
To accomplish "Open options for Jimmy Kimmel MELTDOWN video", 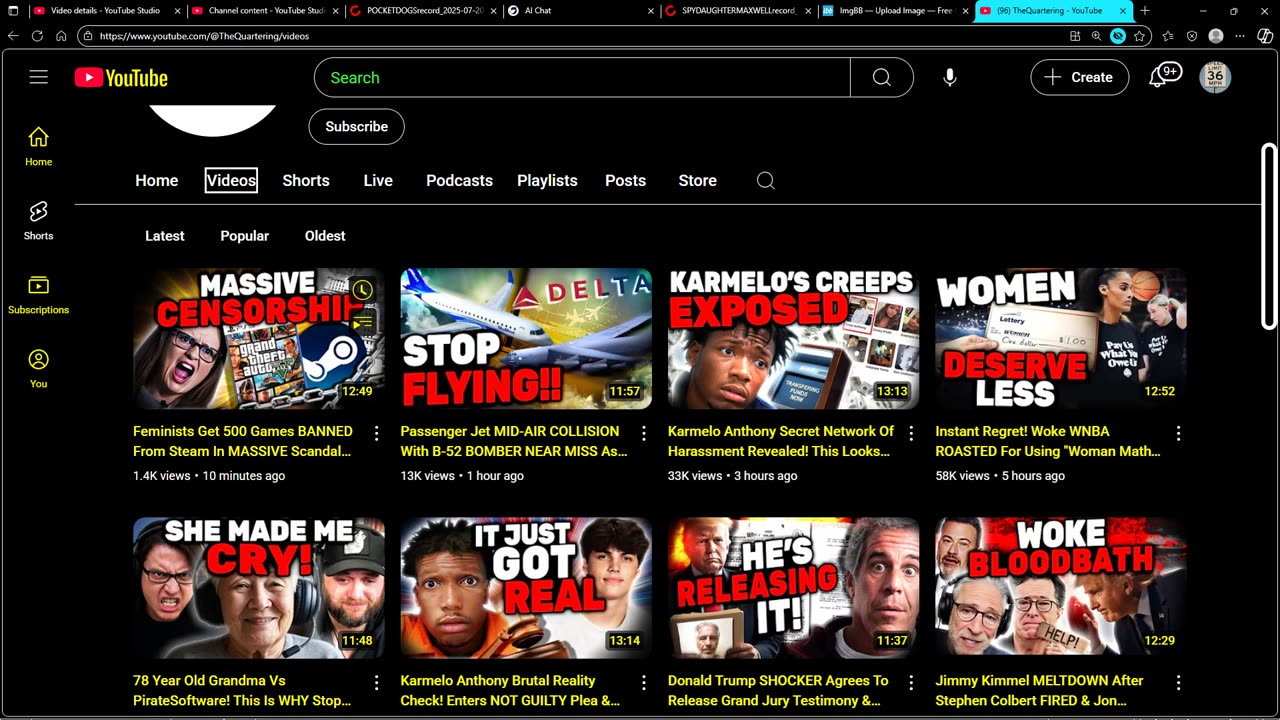I will click(1178, 682).
